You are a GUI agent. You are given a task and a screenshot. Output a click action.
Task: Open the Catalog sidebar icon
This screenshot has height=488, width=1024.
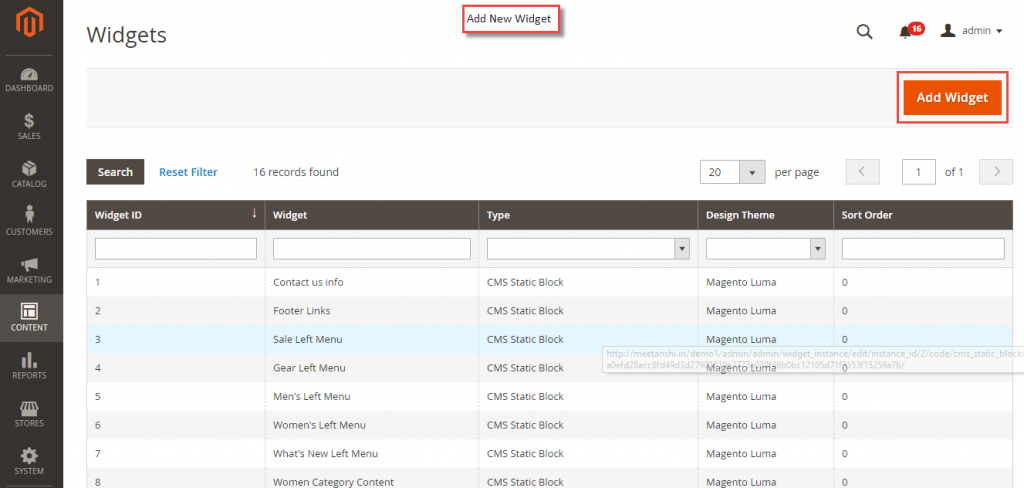30,174
